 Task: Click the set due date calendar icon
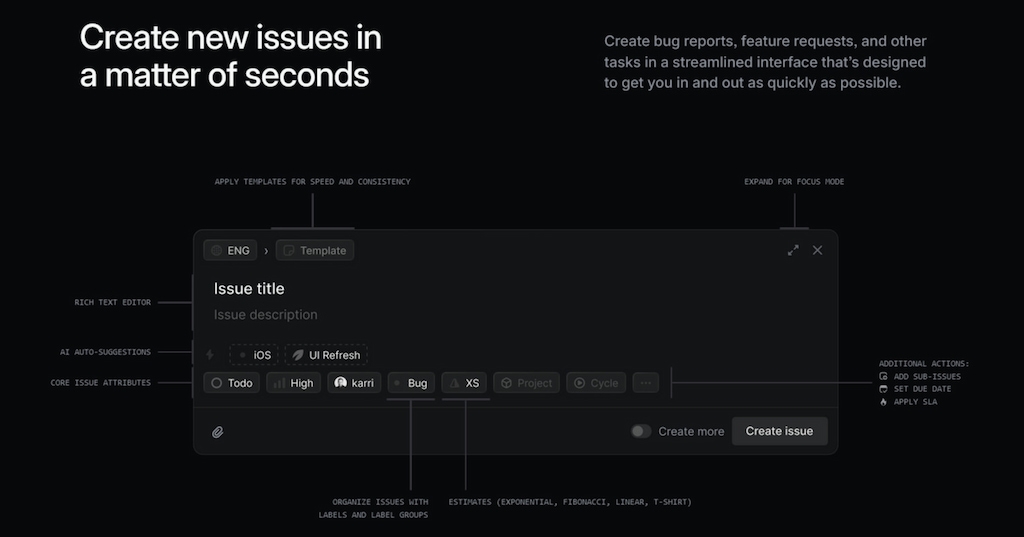point(883,389)
